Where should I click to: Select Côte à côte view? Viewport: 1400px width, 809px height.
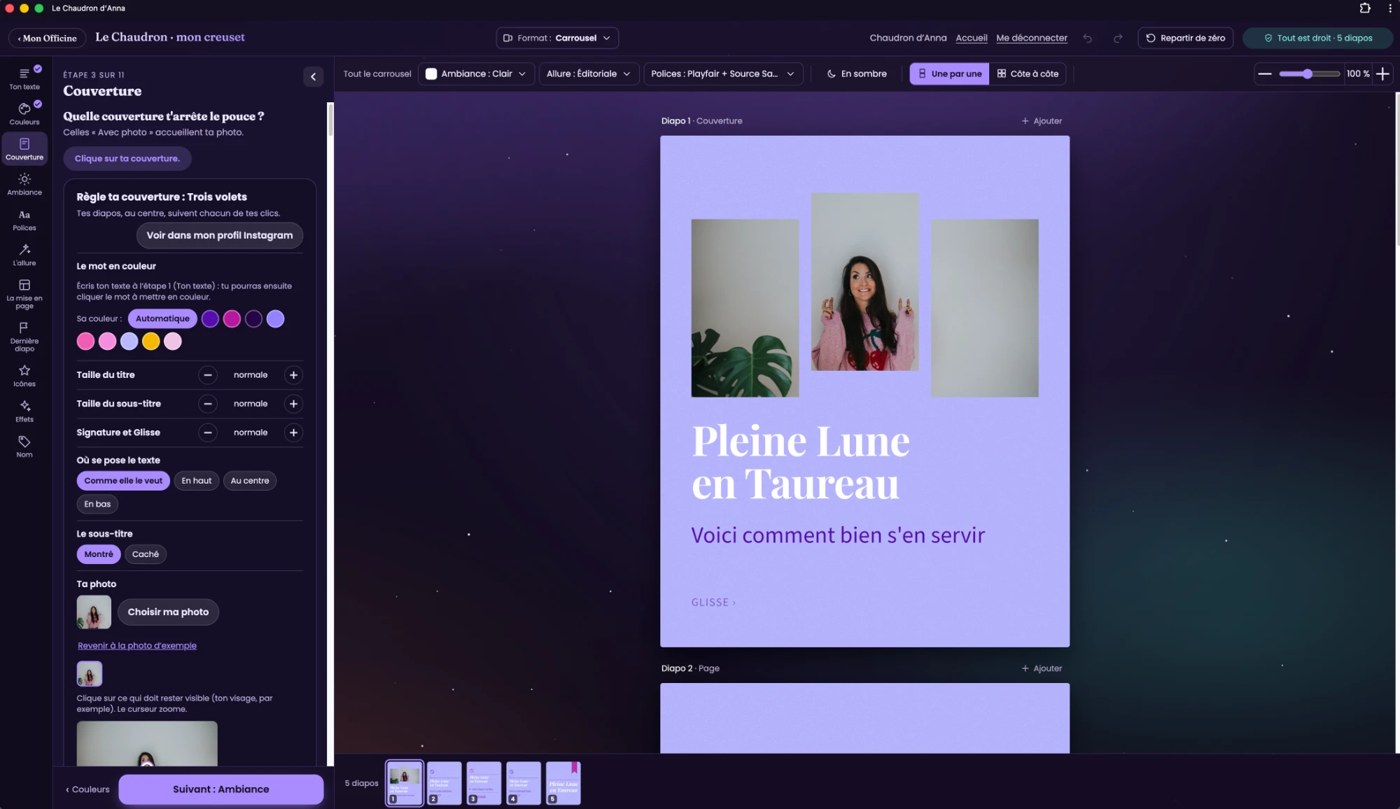(1027, 74)
